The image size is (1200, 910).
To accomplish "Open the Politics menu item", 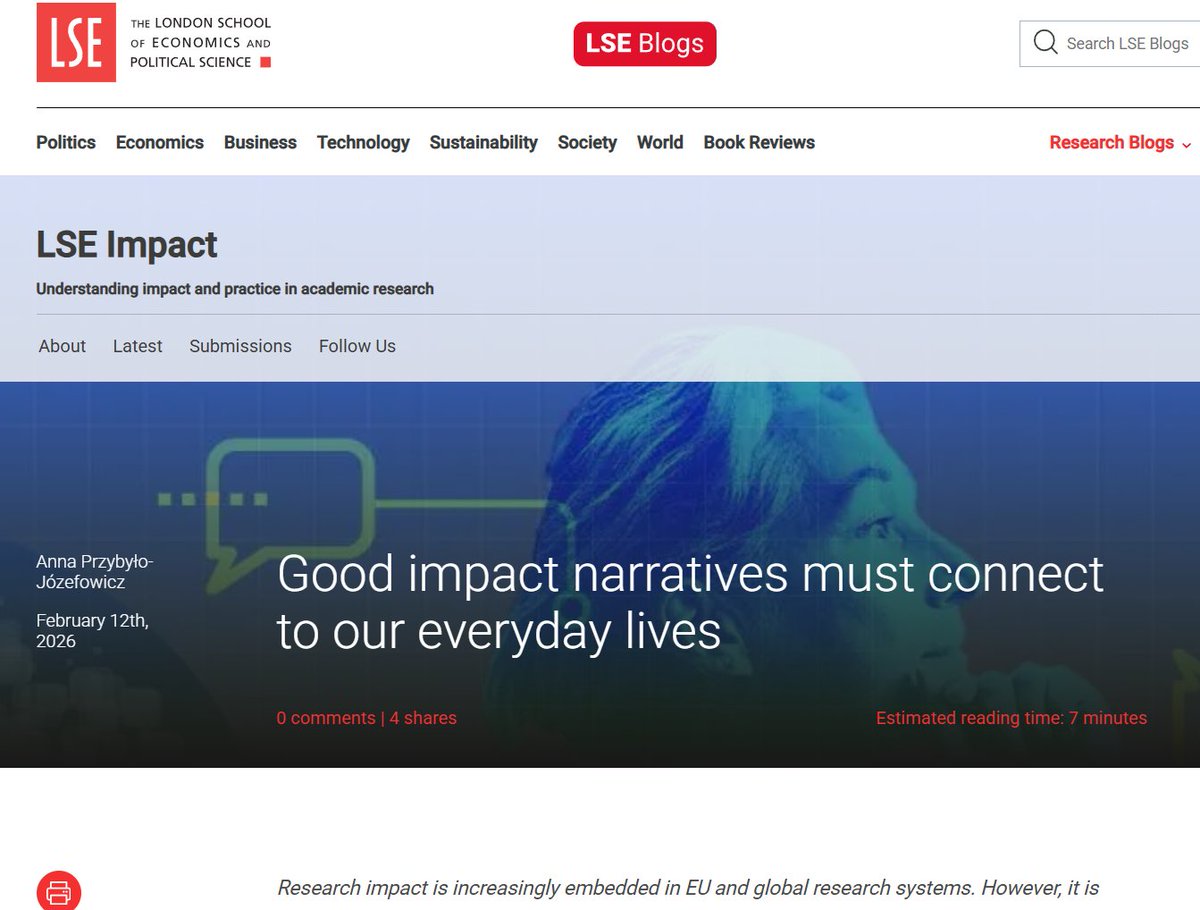I will [x=66, y=142].
